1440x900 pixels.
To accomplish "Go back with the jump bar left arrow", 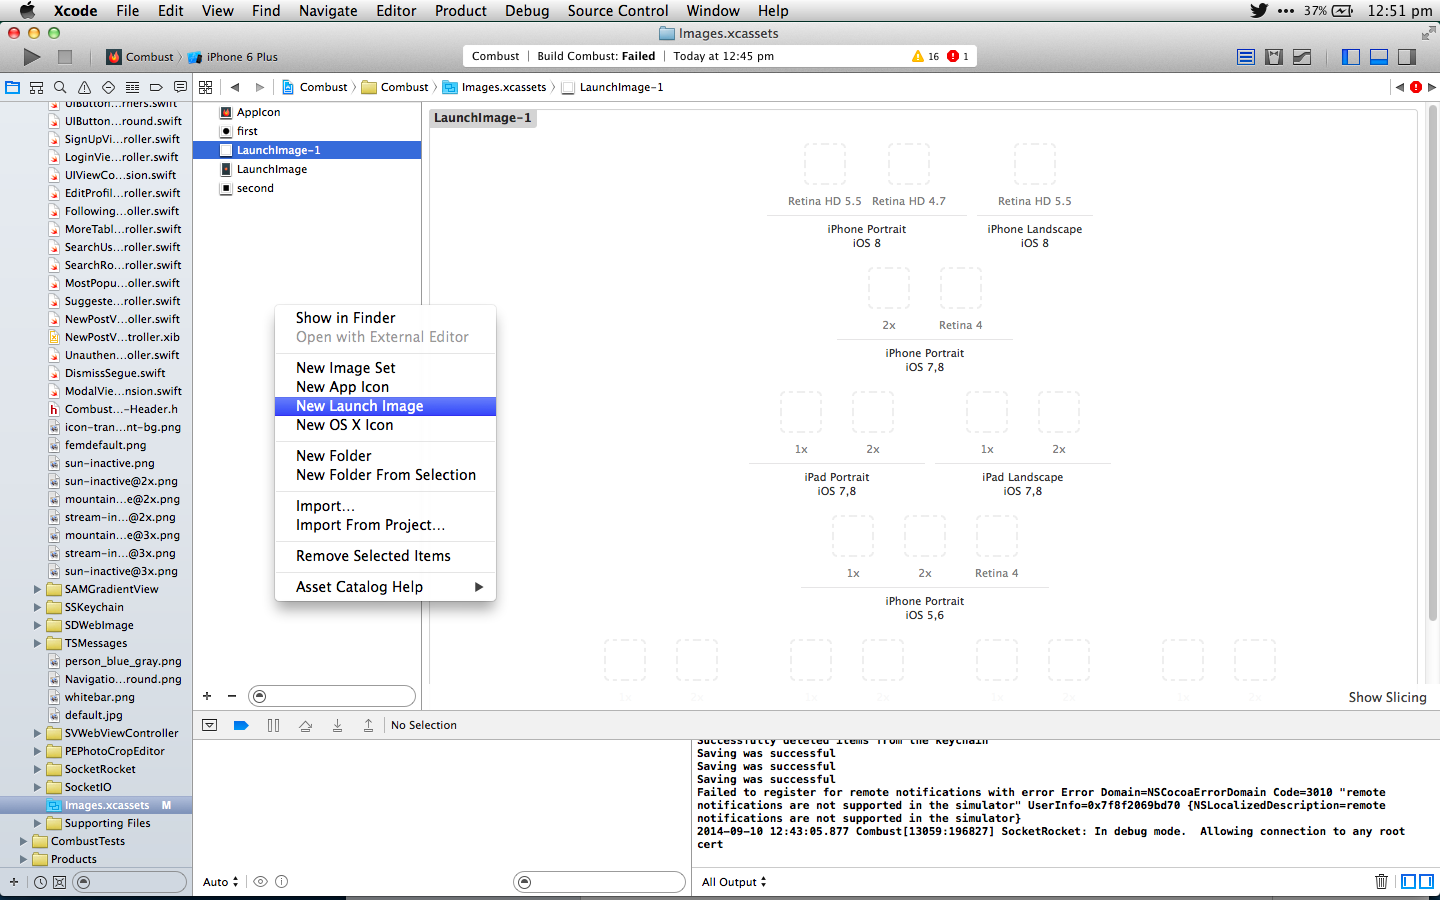I will [x=235, y=87].
